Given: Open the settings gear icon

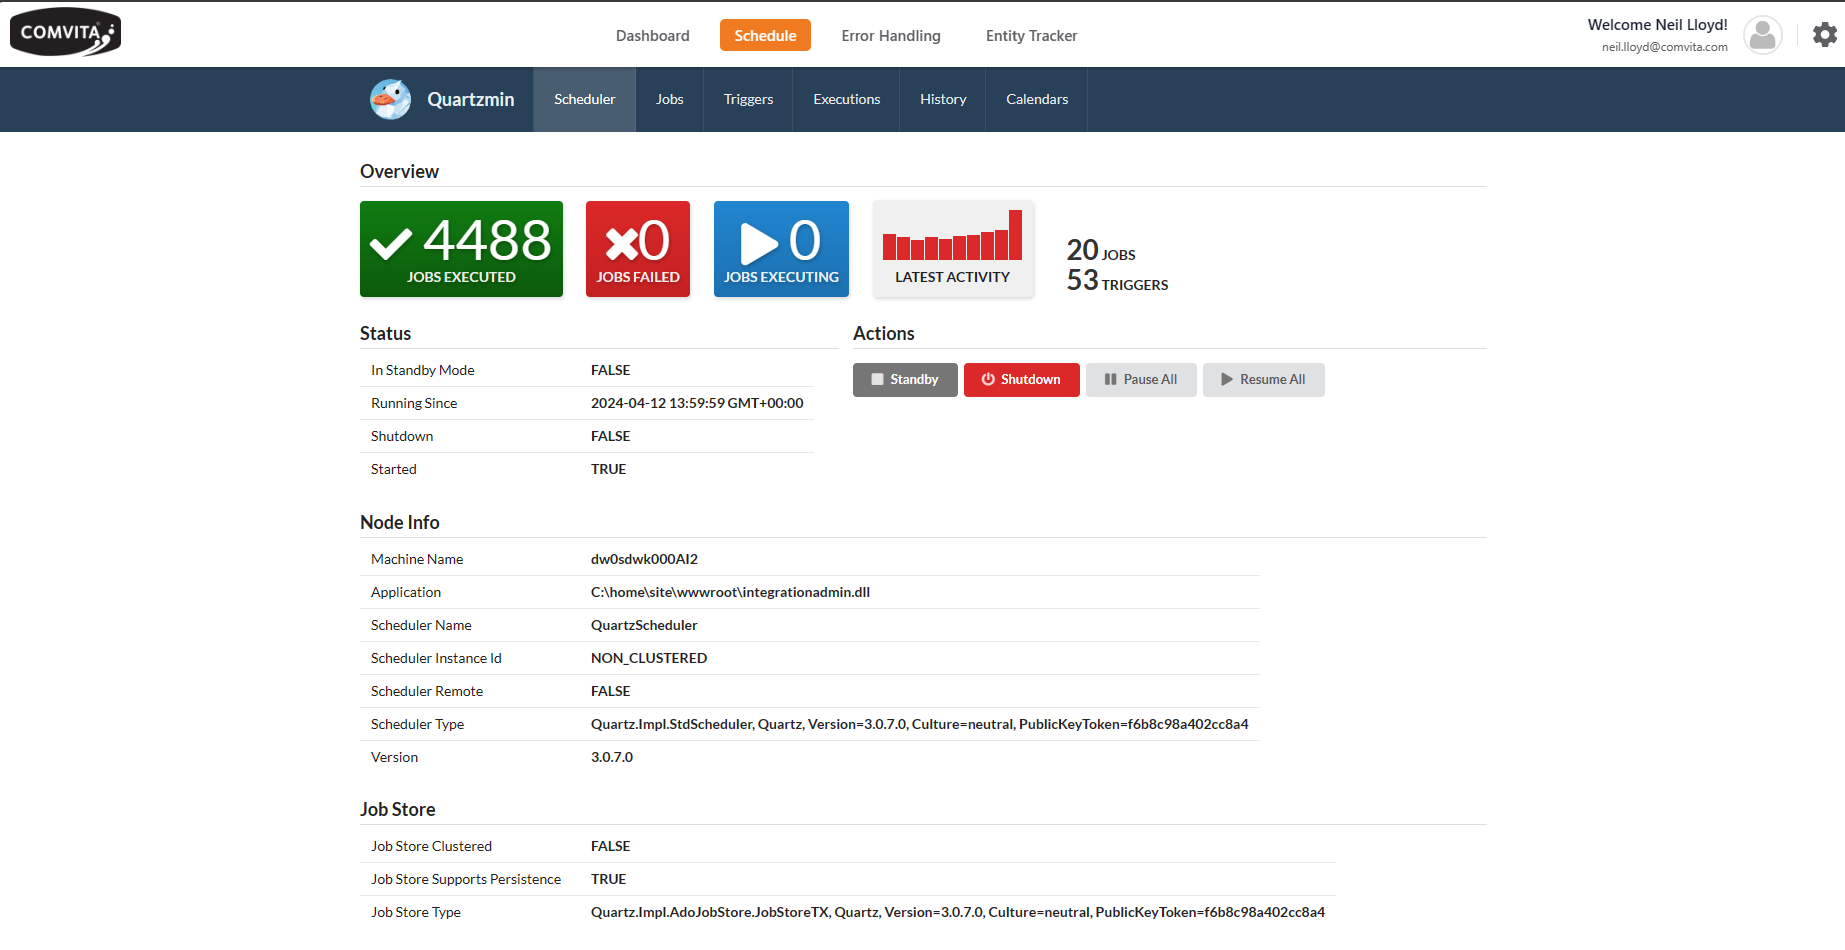Looking at the screenshot, I should (1824, 35).
